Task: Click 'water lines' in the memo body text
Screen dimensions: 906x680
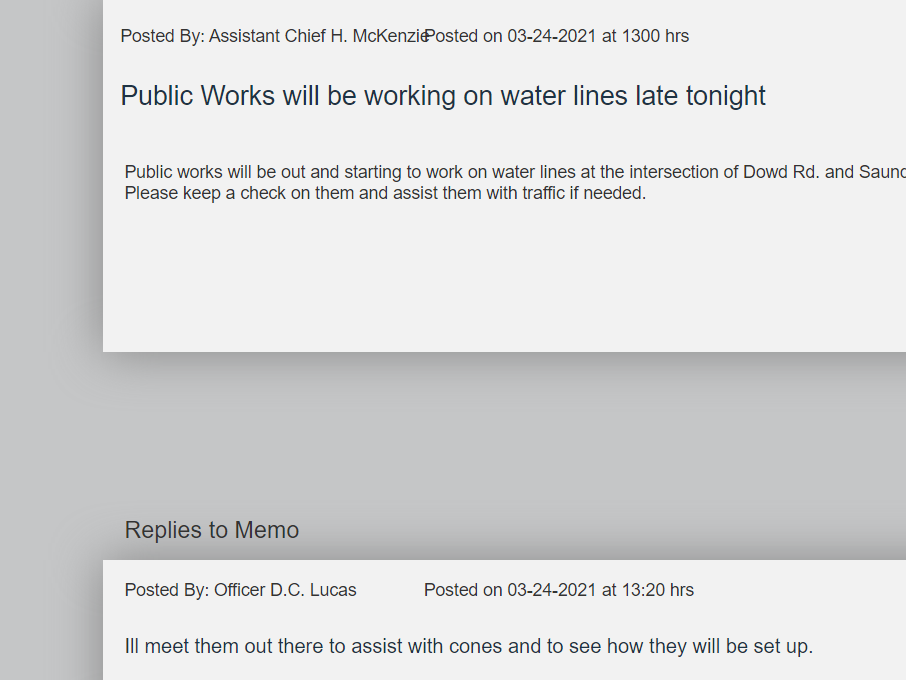Action: click(x=534, y=172)
